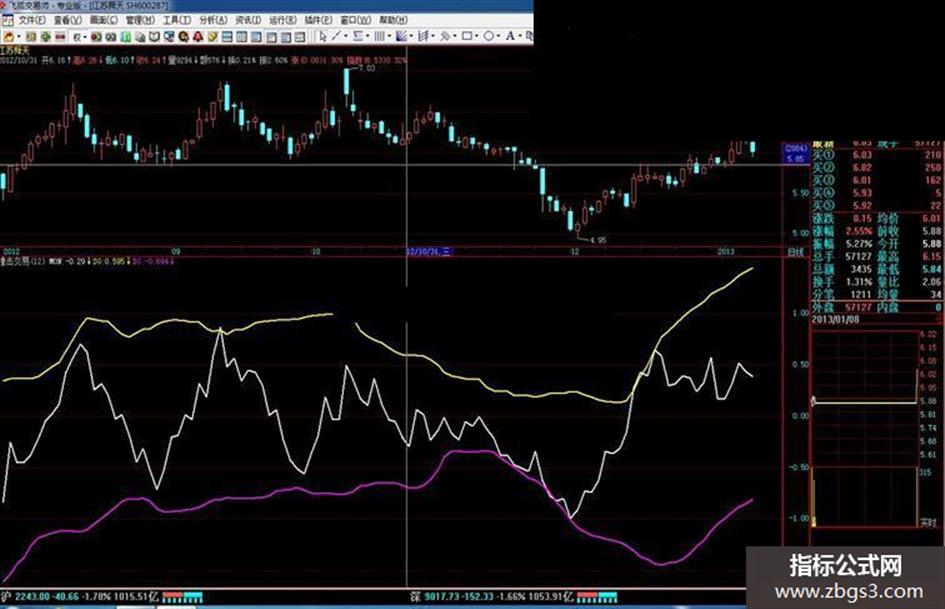
Task: Open dropdown arrow beside the ellipse tool
Action: (x=498, y=37)
